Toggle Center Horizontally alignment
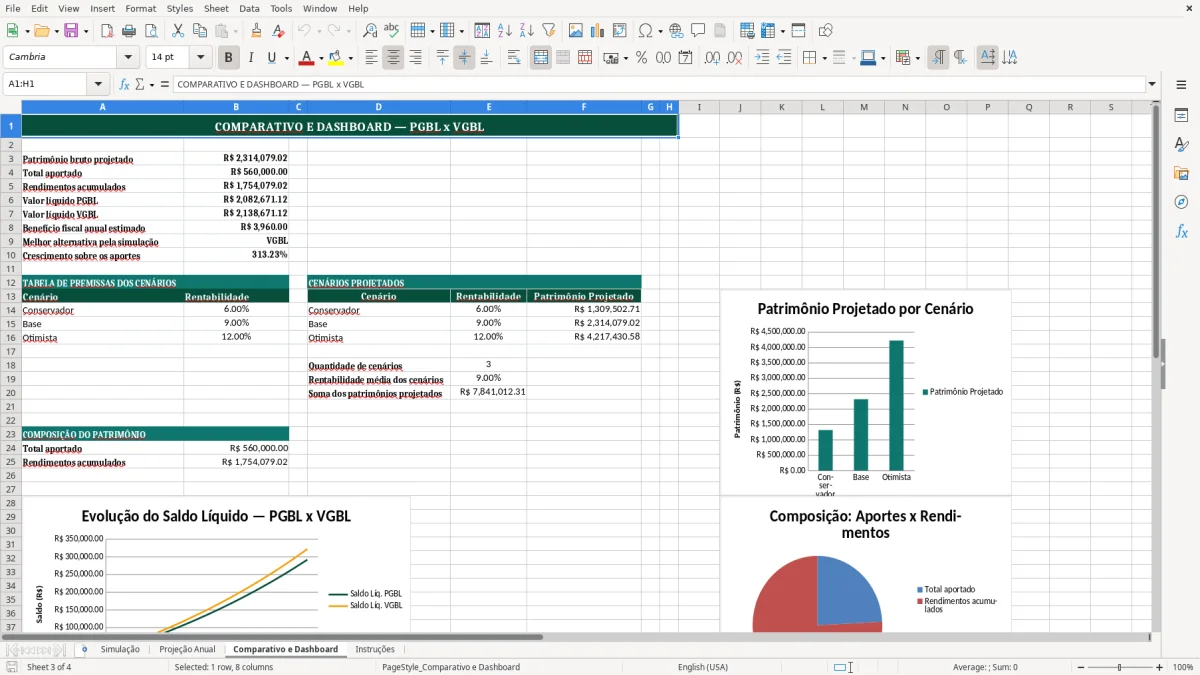The width and height of the screenshot is (1200, 675). pos(393,58)
